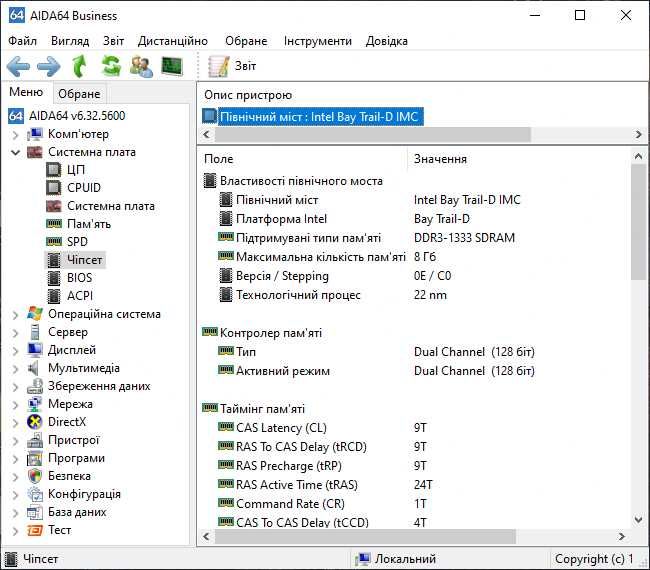The image size is (650, 570).
Task: Open the Файл menu
Action: click(22, 41)
